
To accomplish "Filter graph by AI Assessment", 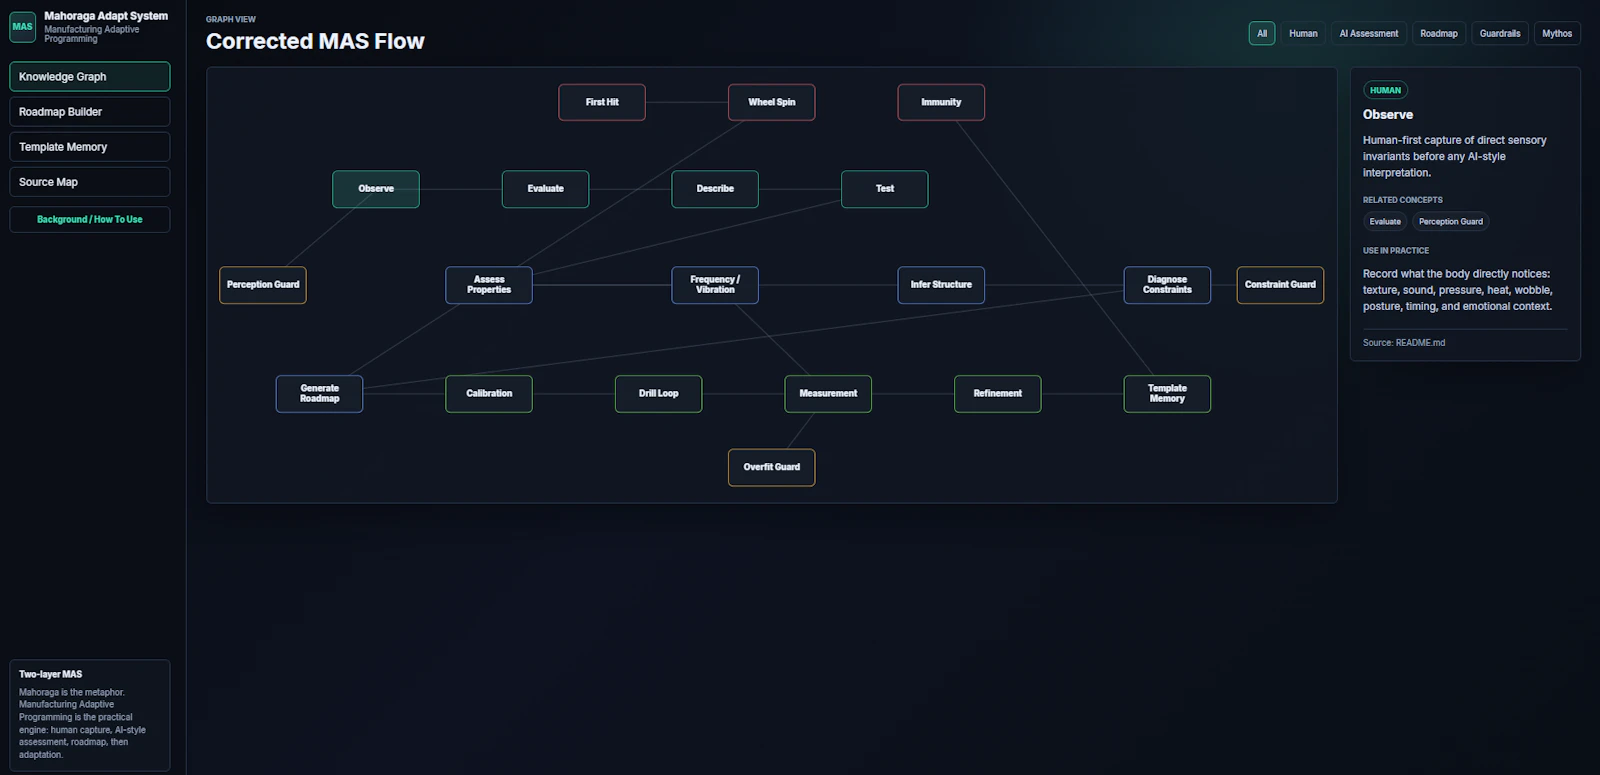I will pyautogui.click(x=1369, y=33).
